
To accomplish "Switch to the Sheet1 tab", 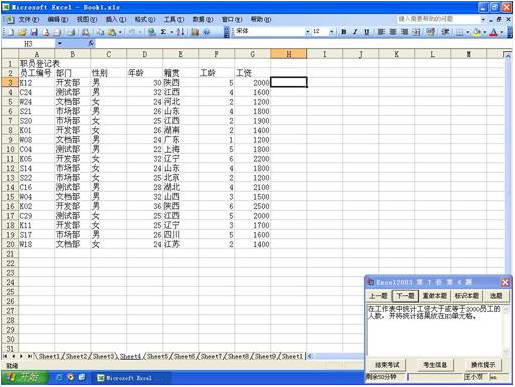I will pyautogui.click(x=48, y=356).
